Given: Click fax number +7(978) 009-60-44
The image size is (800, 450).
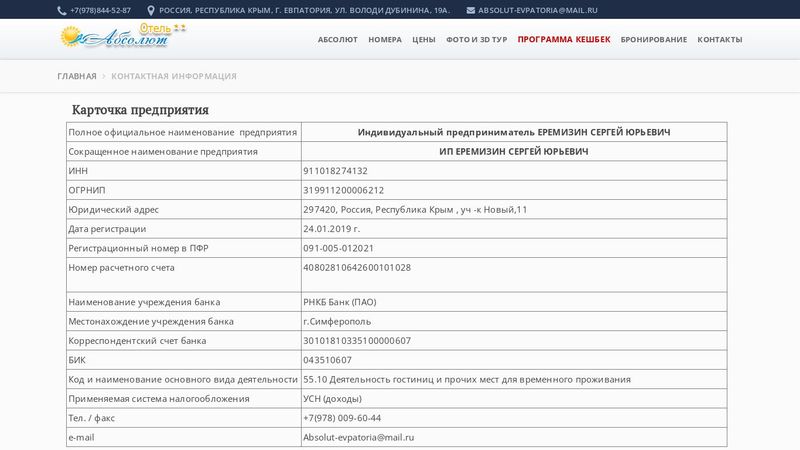Looking at the screenshot, I should [x=342, y=418].
